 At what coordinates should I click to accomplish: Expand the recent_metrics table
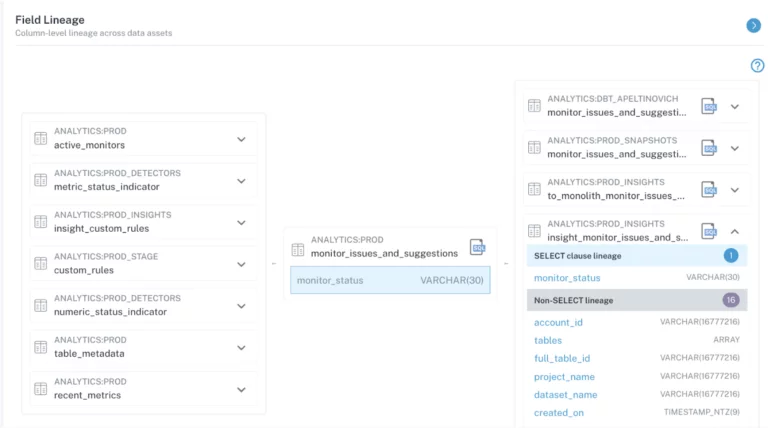(241, 390)
